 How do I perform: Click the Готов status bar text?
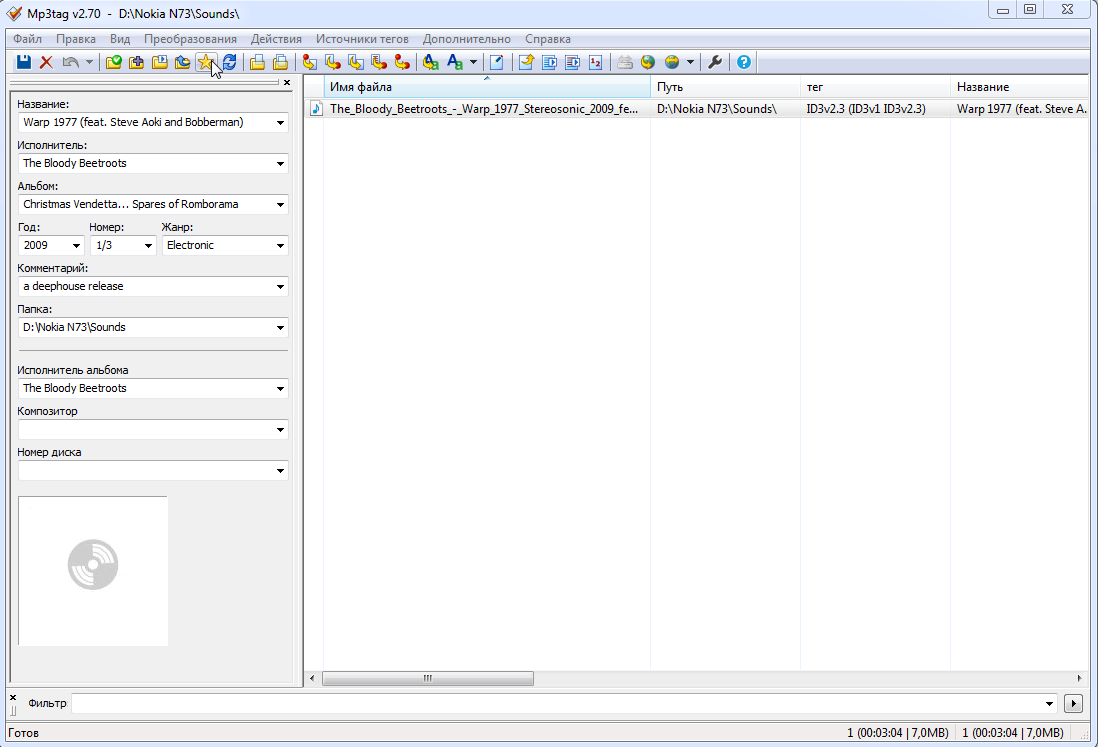pyautogui.click(x=24, y=733)
